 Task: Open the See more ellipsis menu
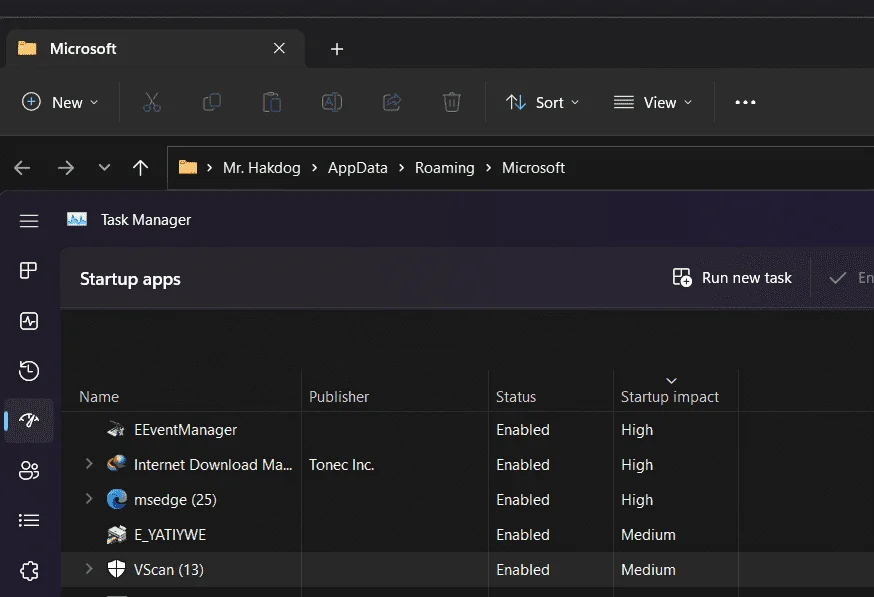coord(745,103)
